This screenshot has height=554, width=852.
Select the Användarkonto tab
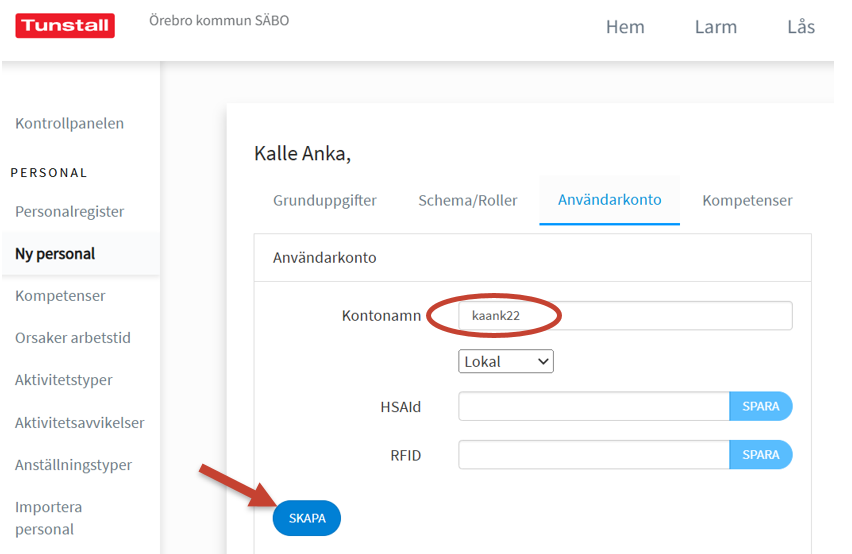coord(610,200)
